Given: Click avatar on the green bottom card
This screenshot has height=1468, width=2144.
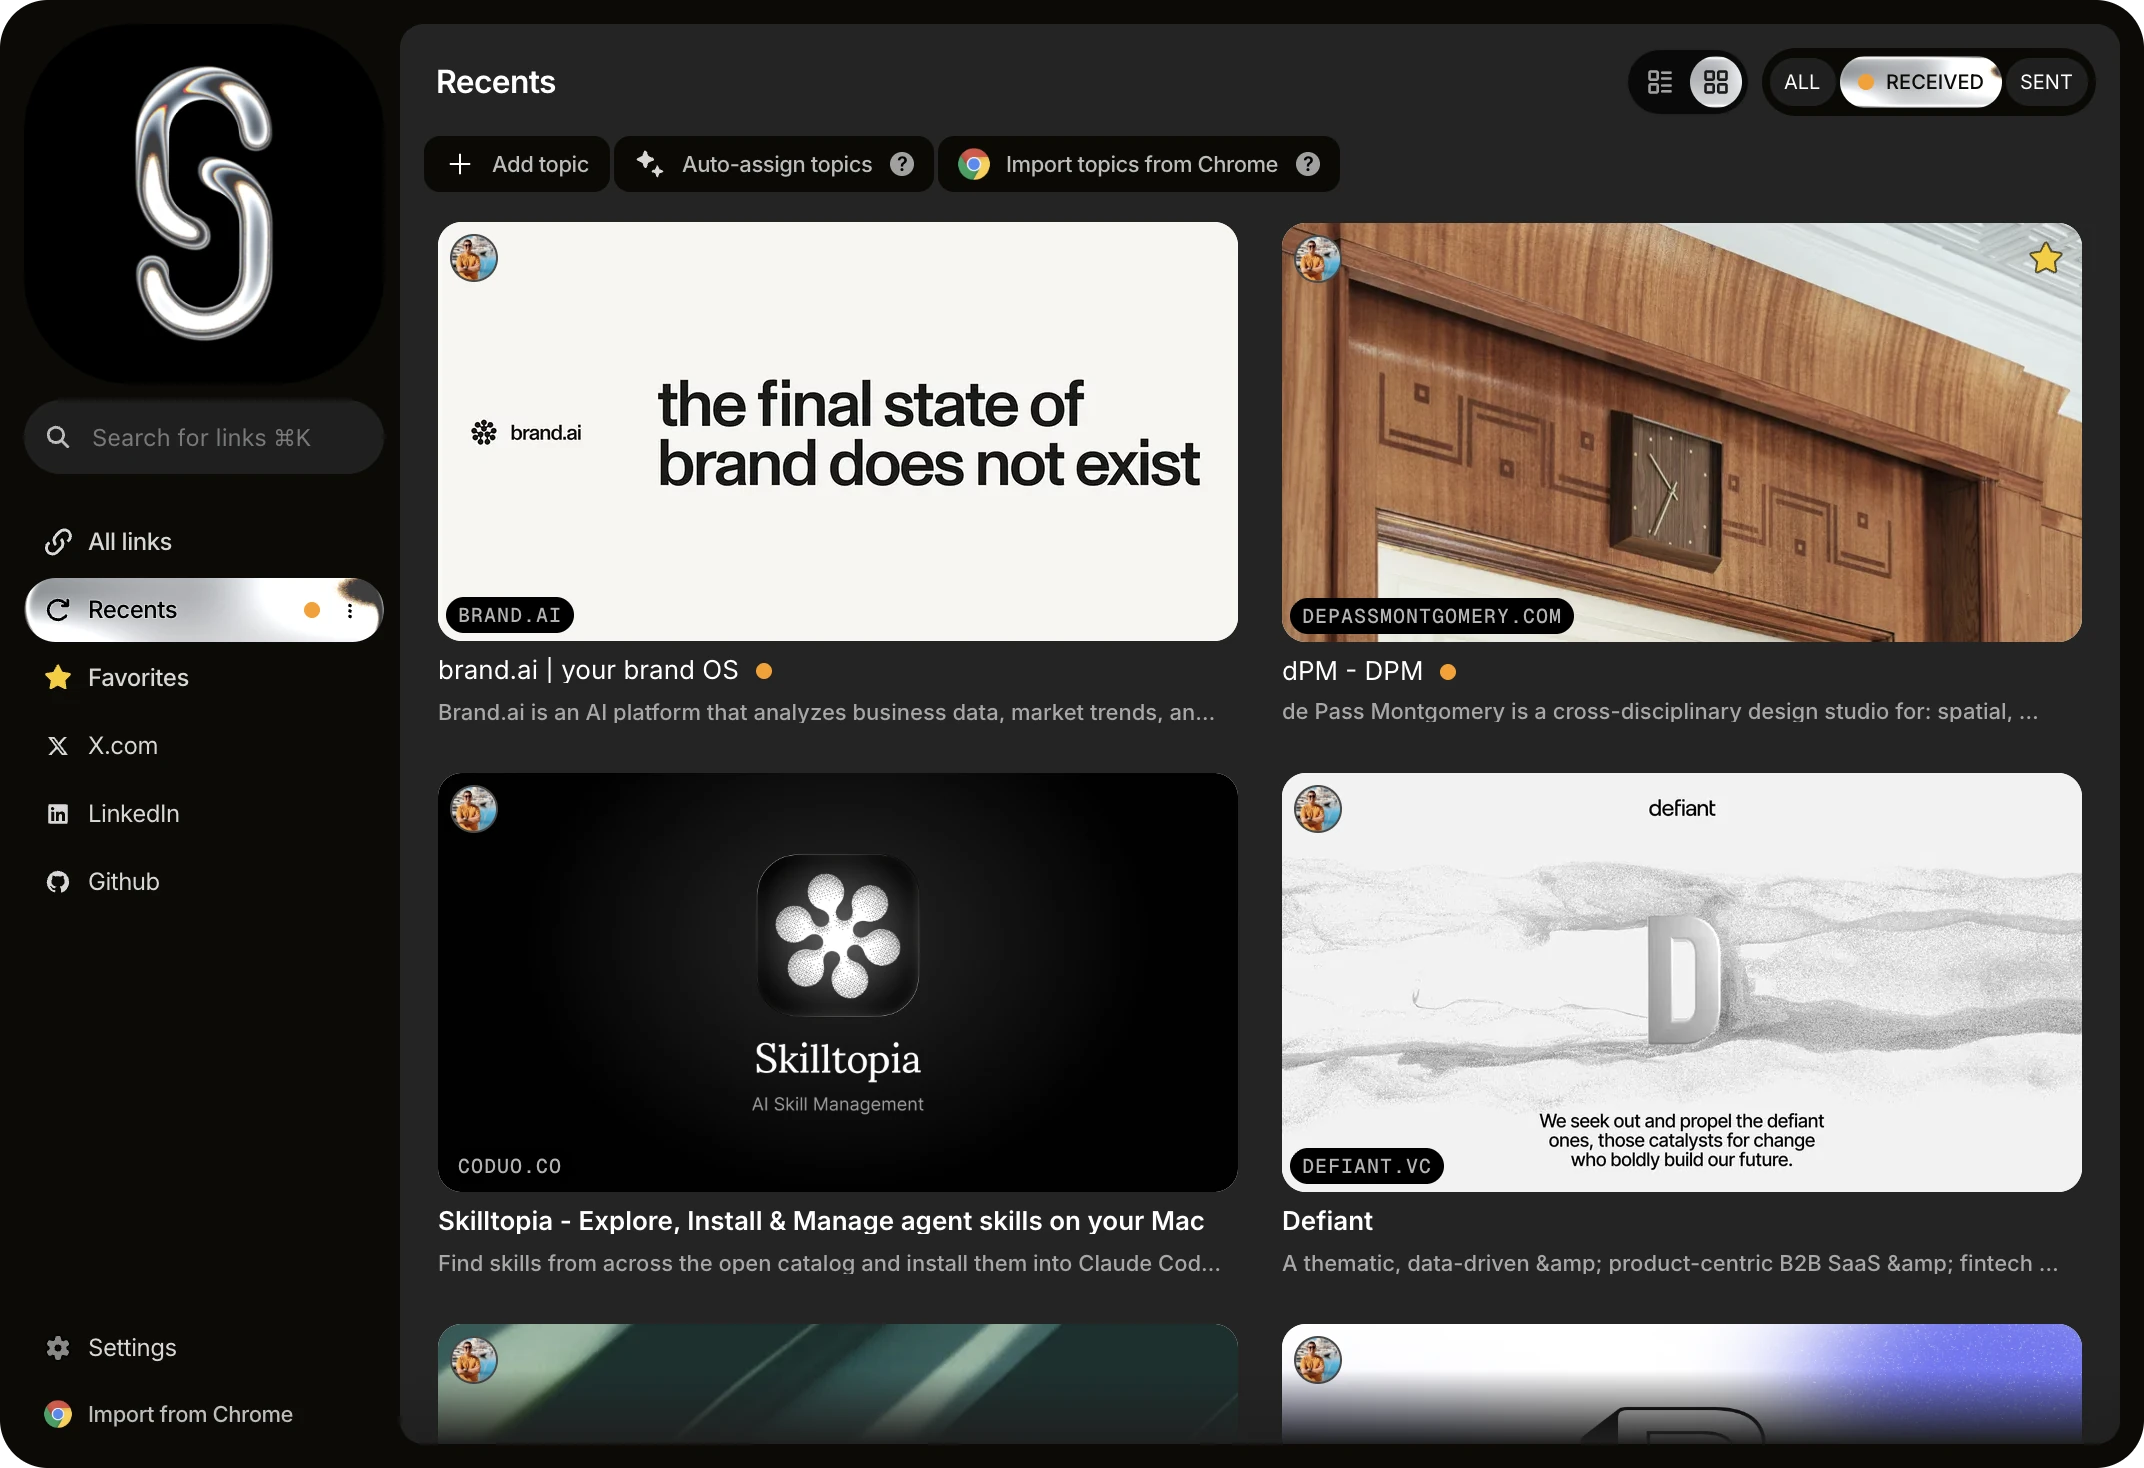Looking at the screenshot, I should click(x=474, y=1360).
